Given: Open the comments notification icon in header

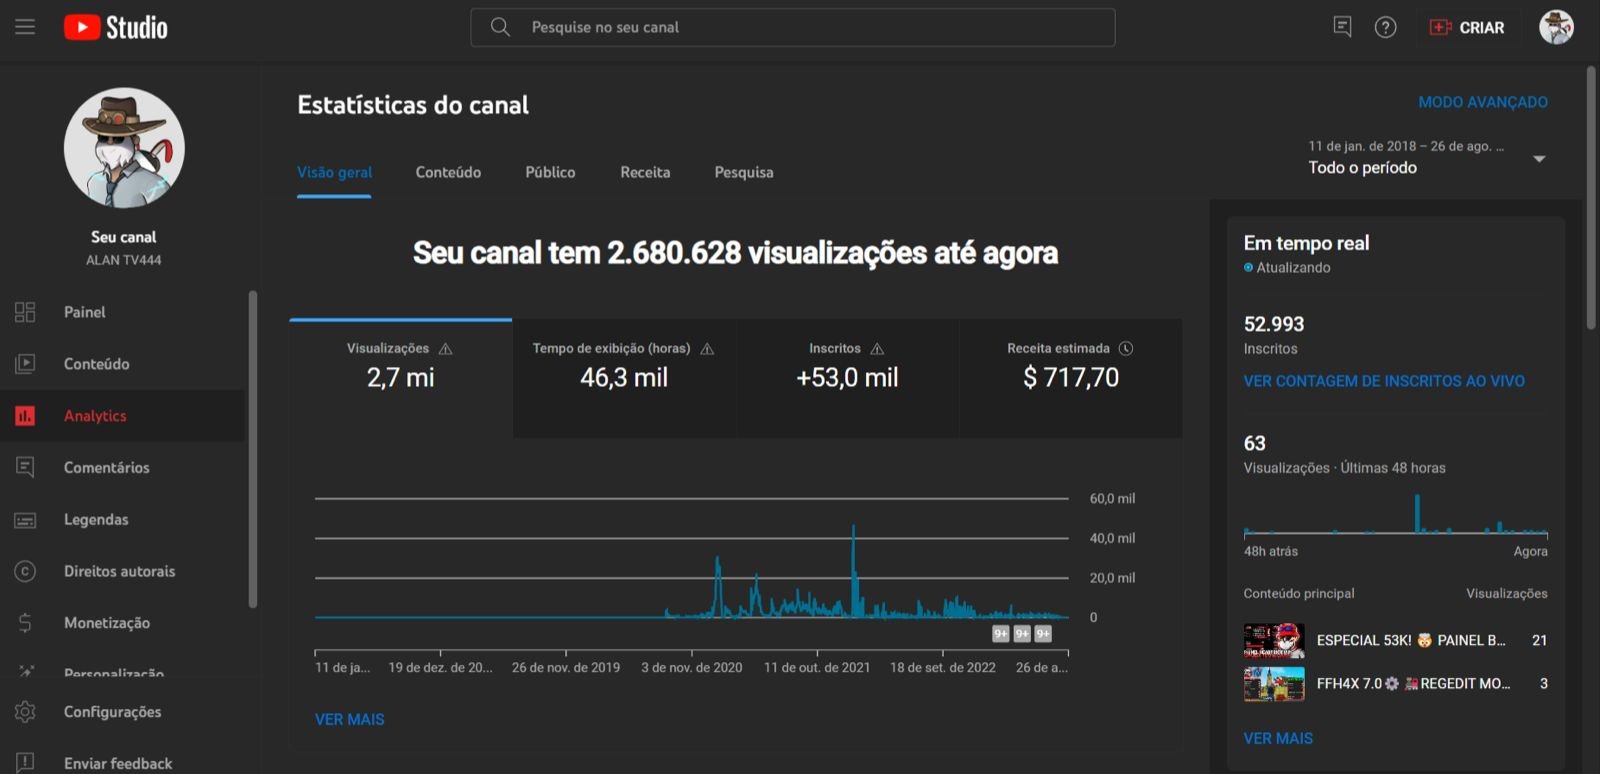Looking at the screenshot, I should pyautogui.click(x=1342, y=27).
